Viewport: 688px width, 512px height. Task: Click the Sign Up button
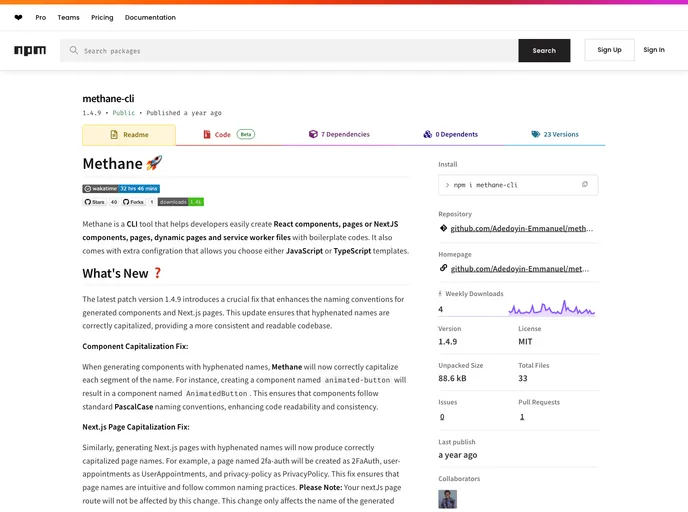click(609, 50)
